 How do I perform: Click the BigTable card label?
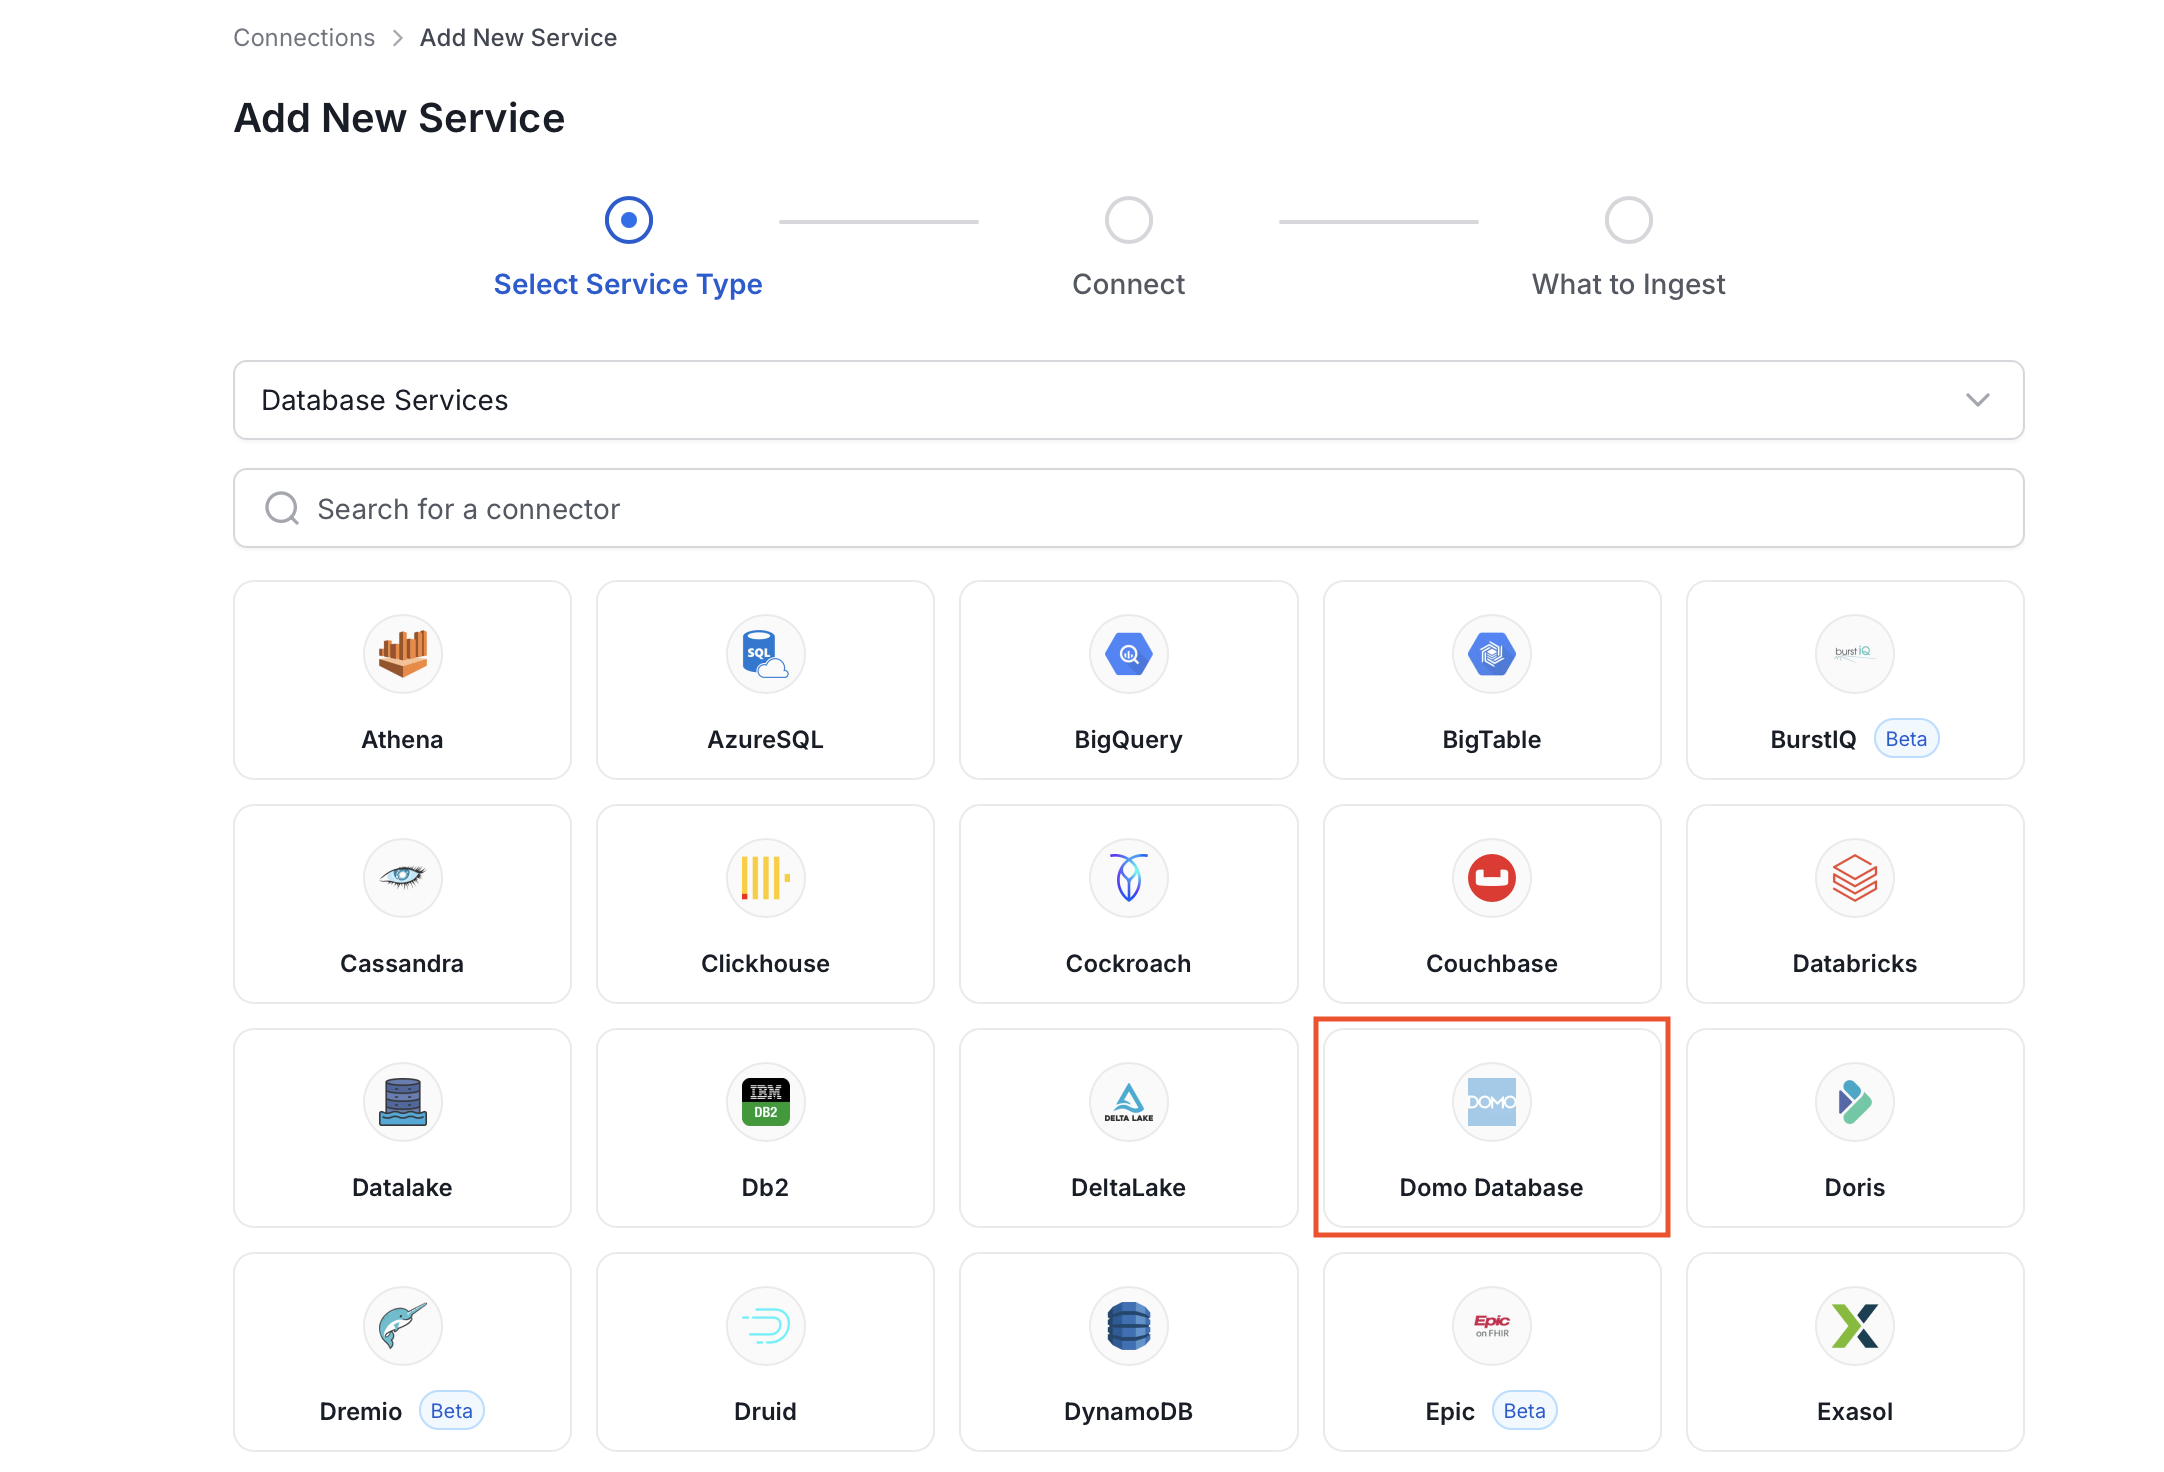point(1491,739)
